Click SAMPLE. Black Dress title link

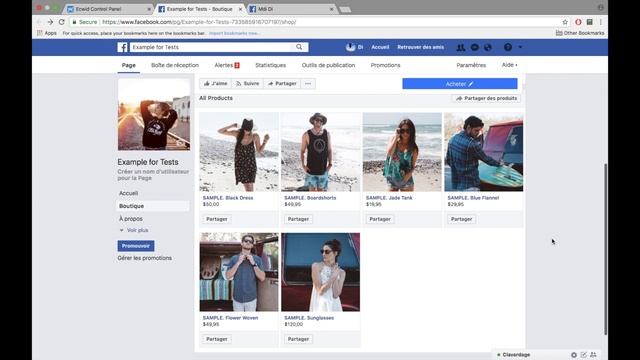(x=228, y=198)
